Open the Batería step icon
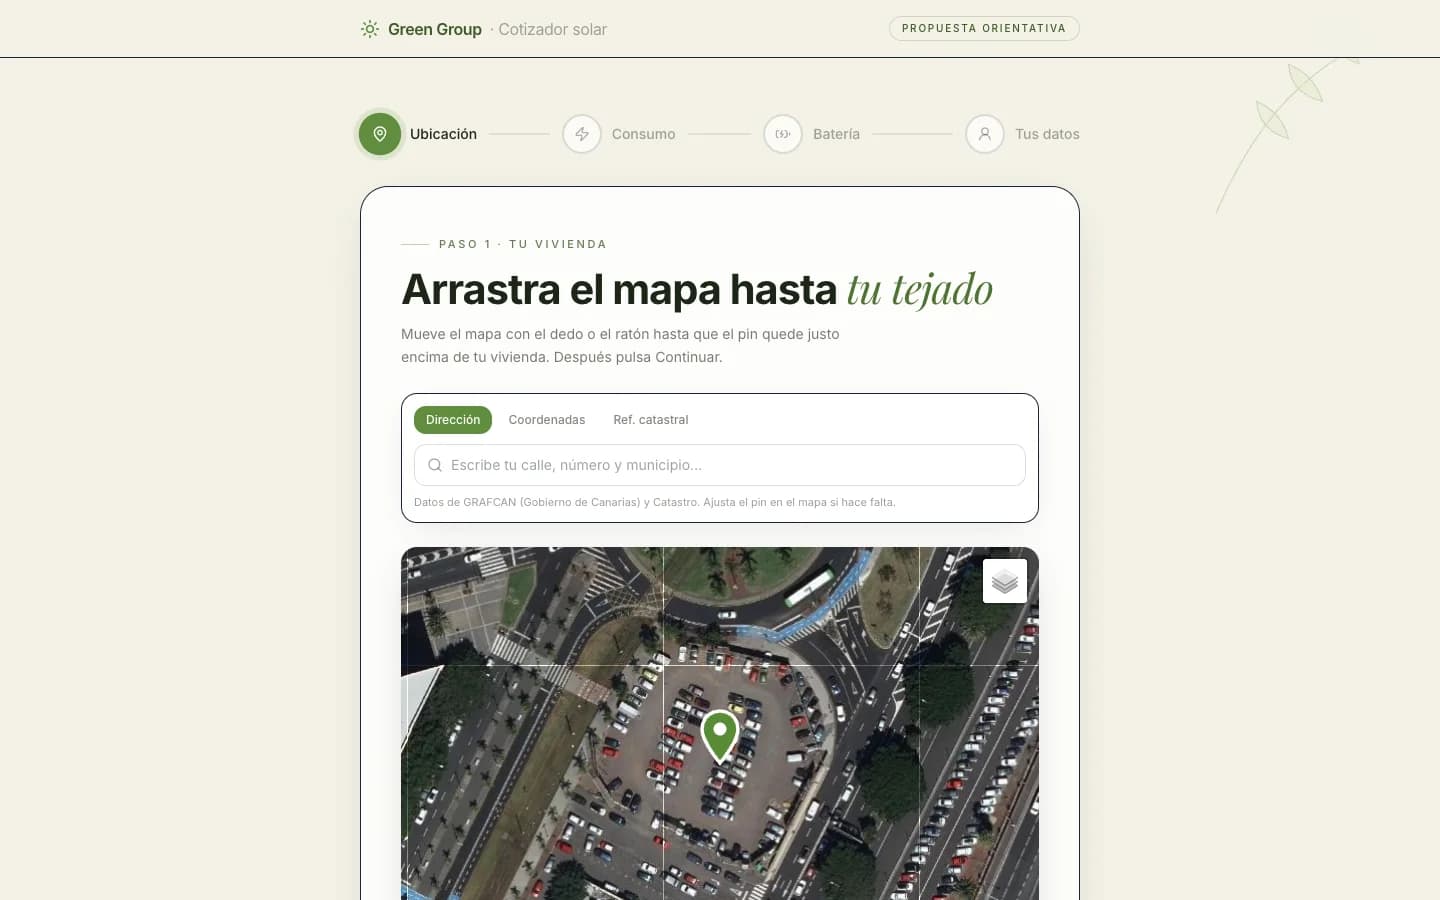This screenshot has width=1440, height=900. click(x=783, y=134)
